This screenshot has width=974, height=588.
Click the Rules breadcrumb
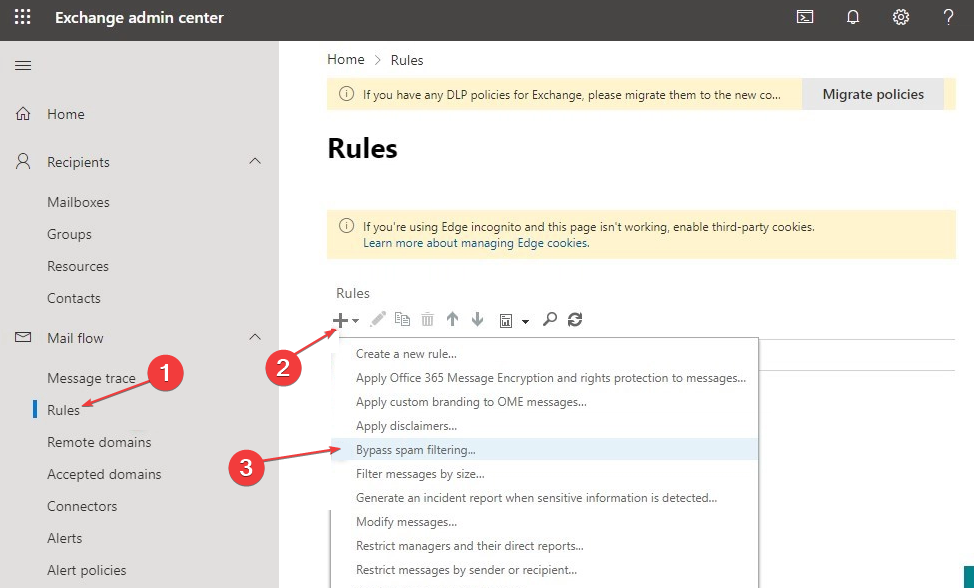pos(407,60)
